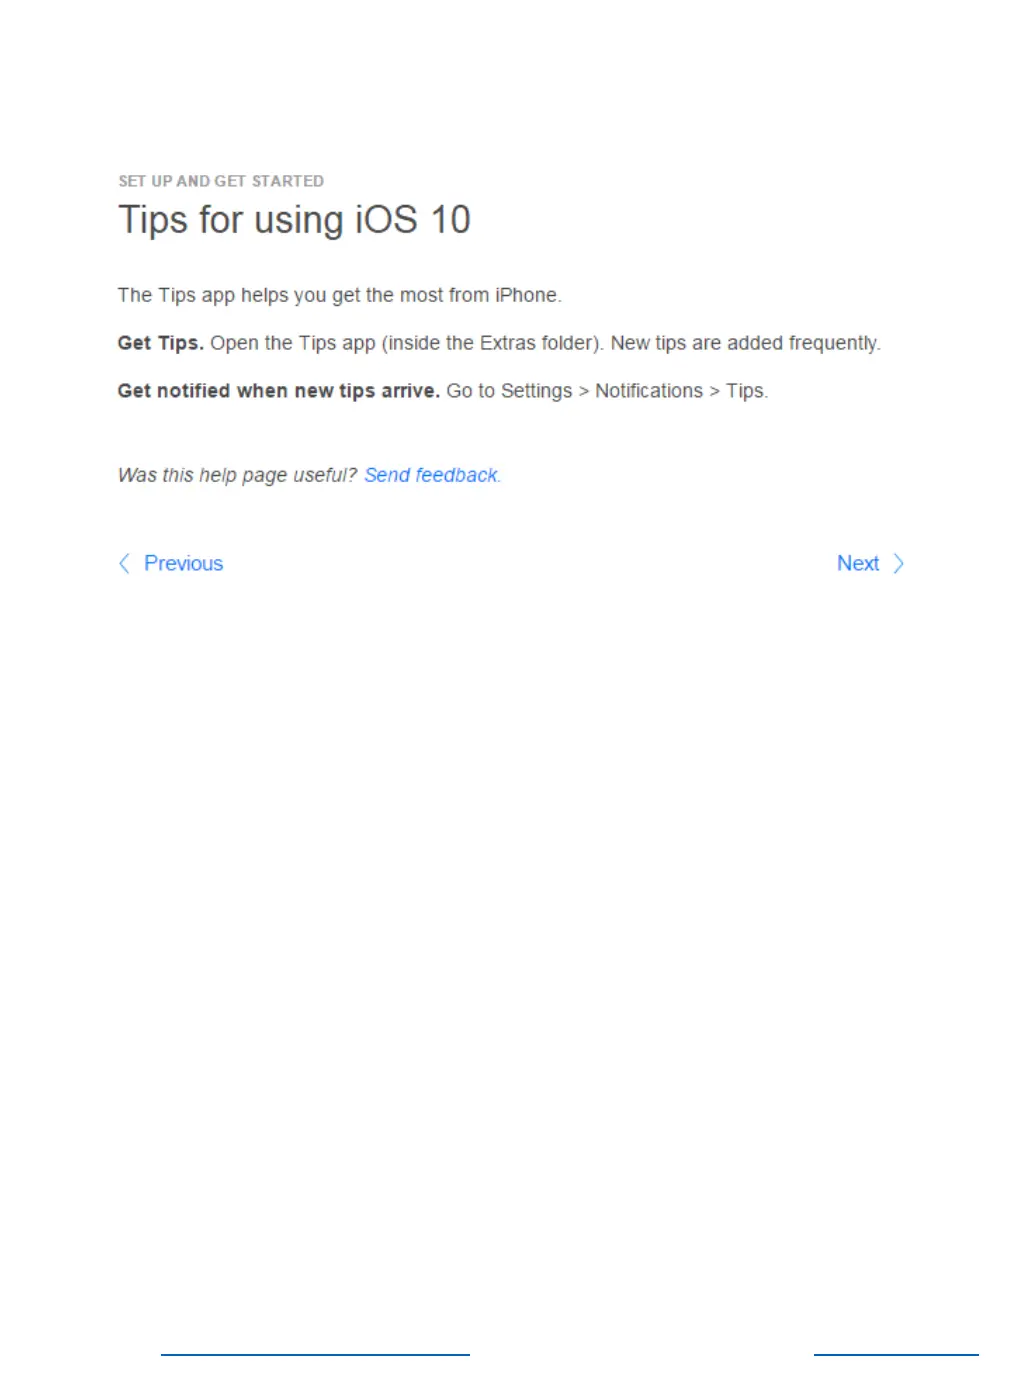The height and width of the screenshot is (1382, 1022).
Task: Open the Send feedback link
Action: [x=431, y=475]
